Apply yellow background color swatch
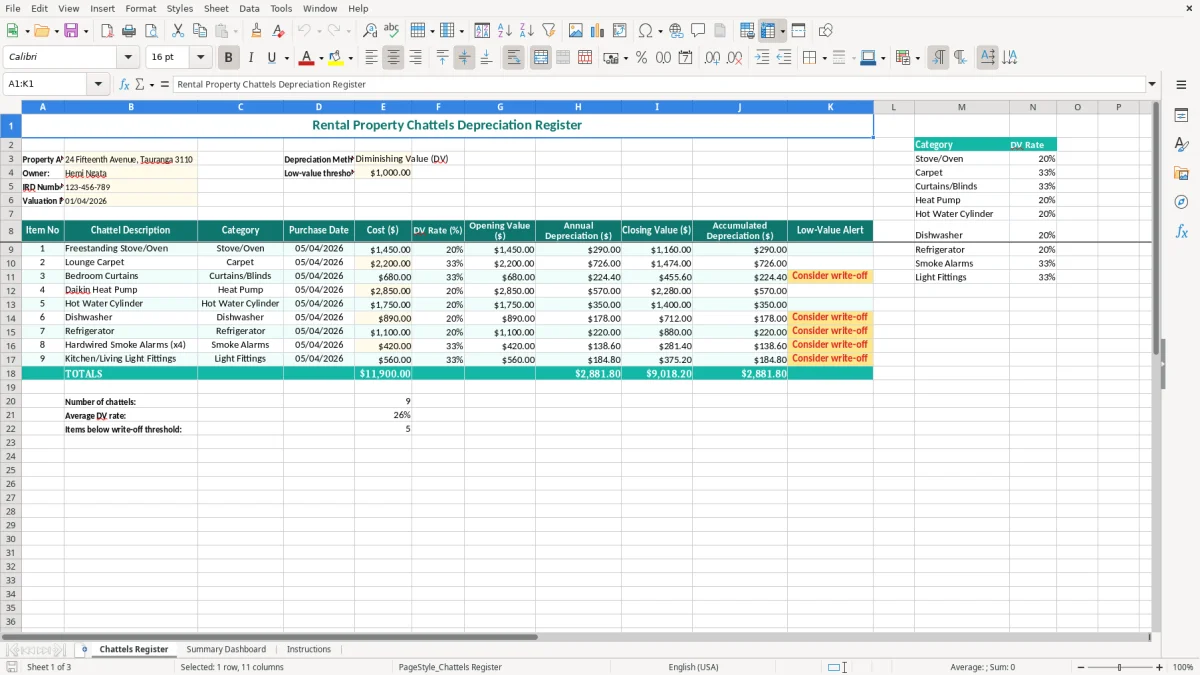Viewport: 1200px width, 675px height. [336, 58]
